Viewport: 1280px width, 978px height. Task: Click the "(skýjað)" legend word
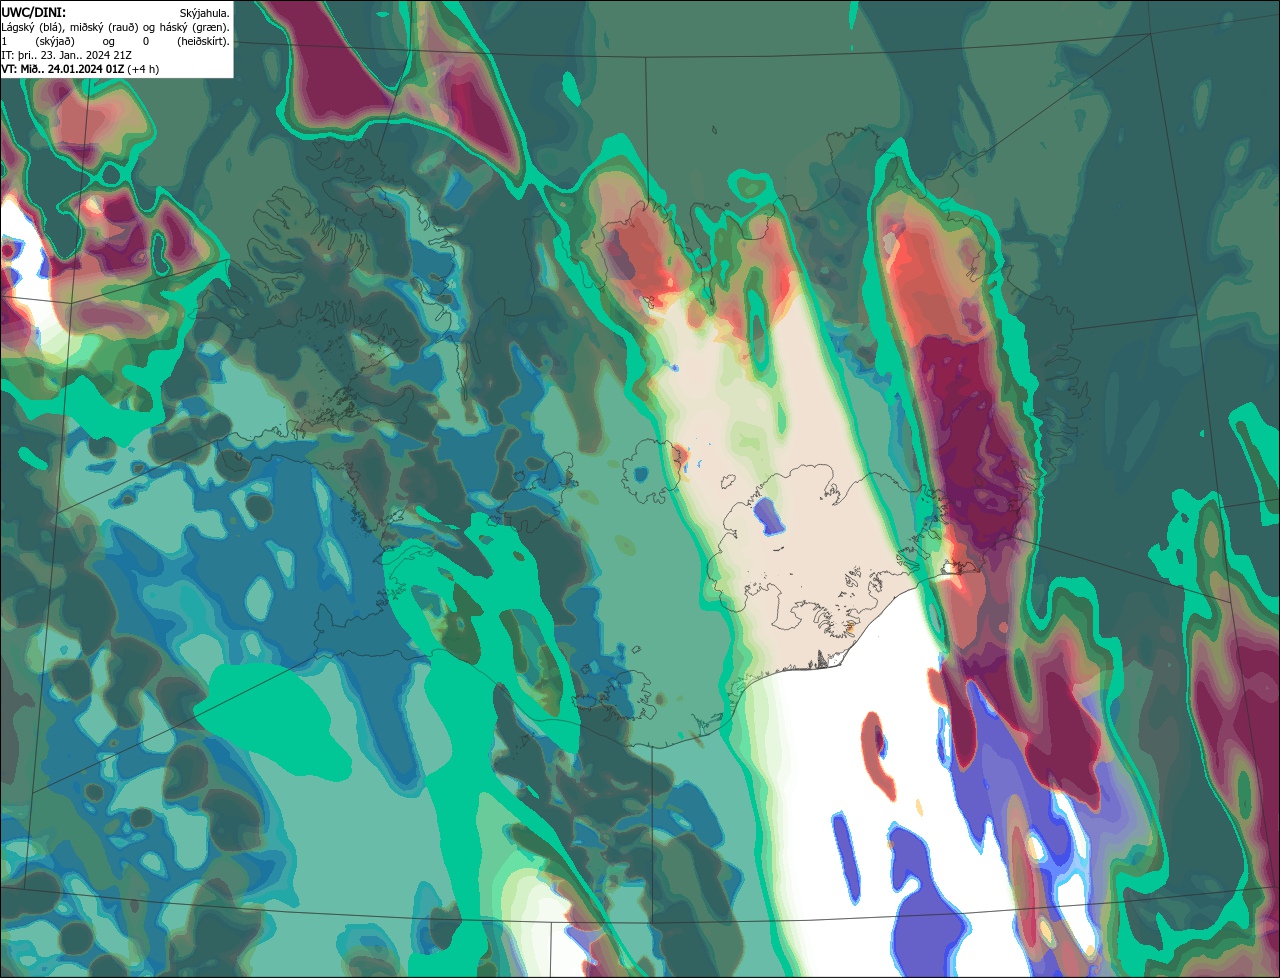click(x=55, y=42)
